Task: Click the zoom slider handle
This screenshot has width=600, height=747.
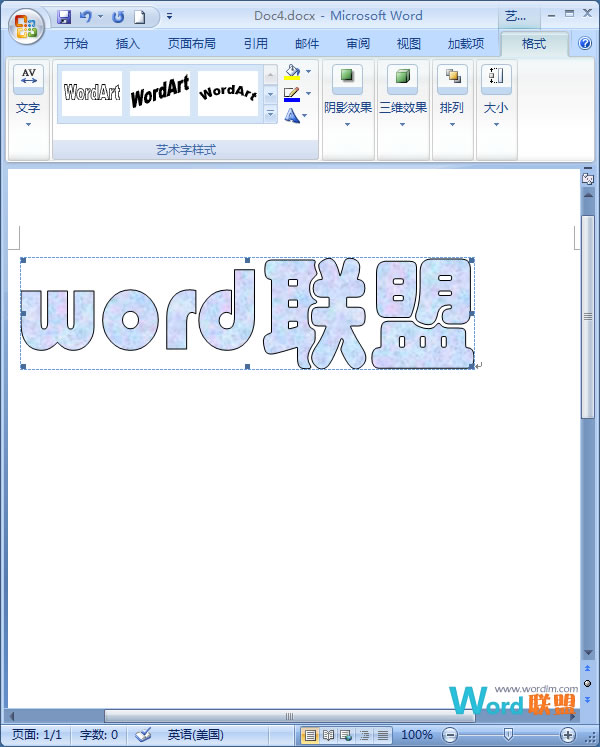Action: 508,735
